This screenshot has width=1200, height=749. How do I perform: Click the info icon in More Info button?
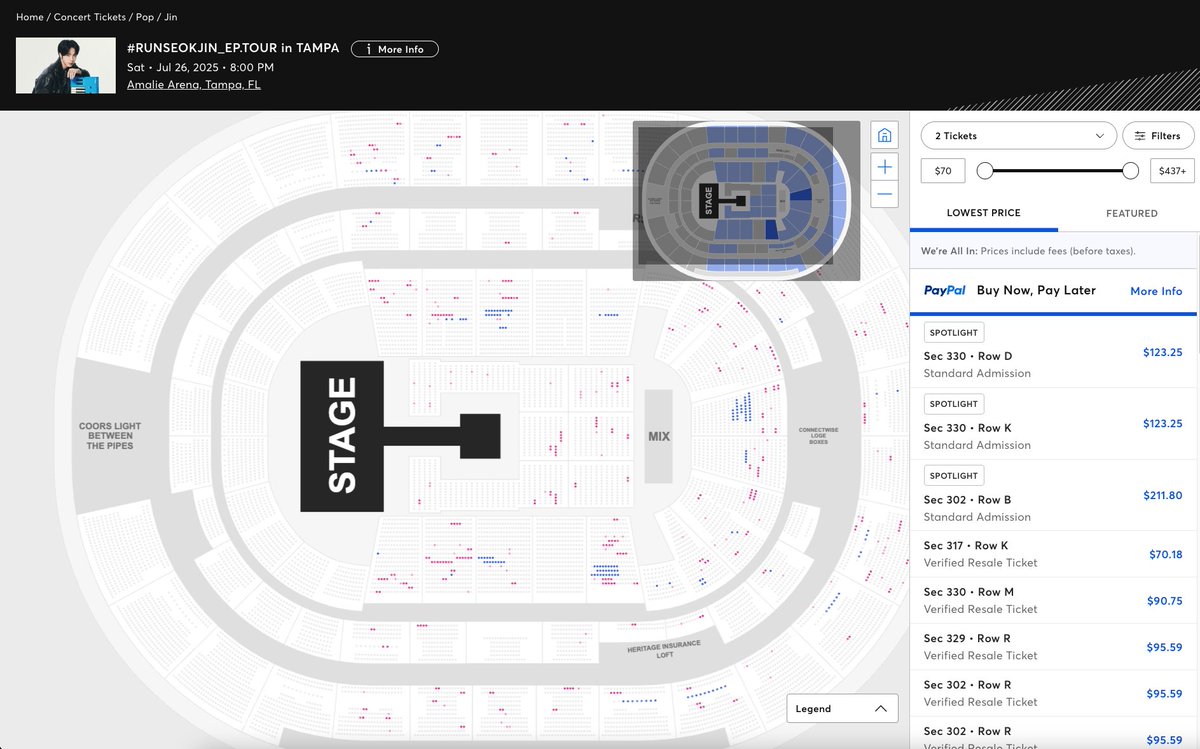[x=368, y=49]
